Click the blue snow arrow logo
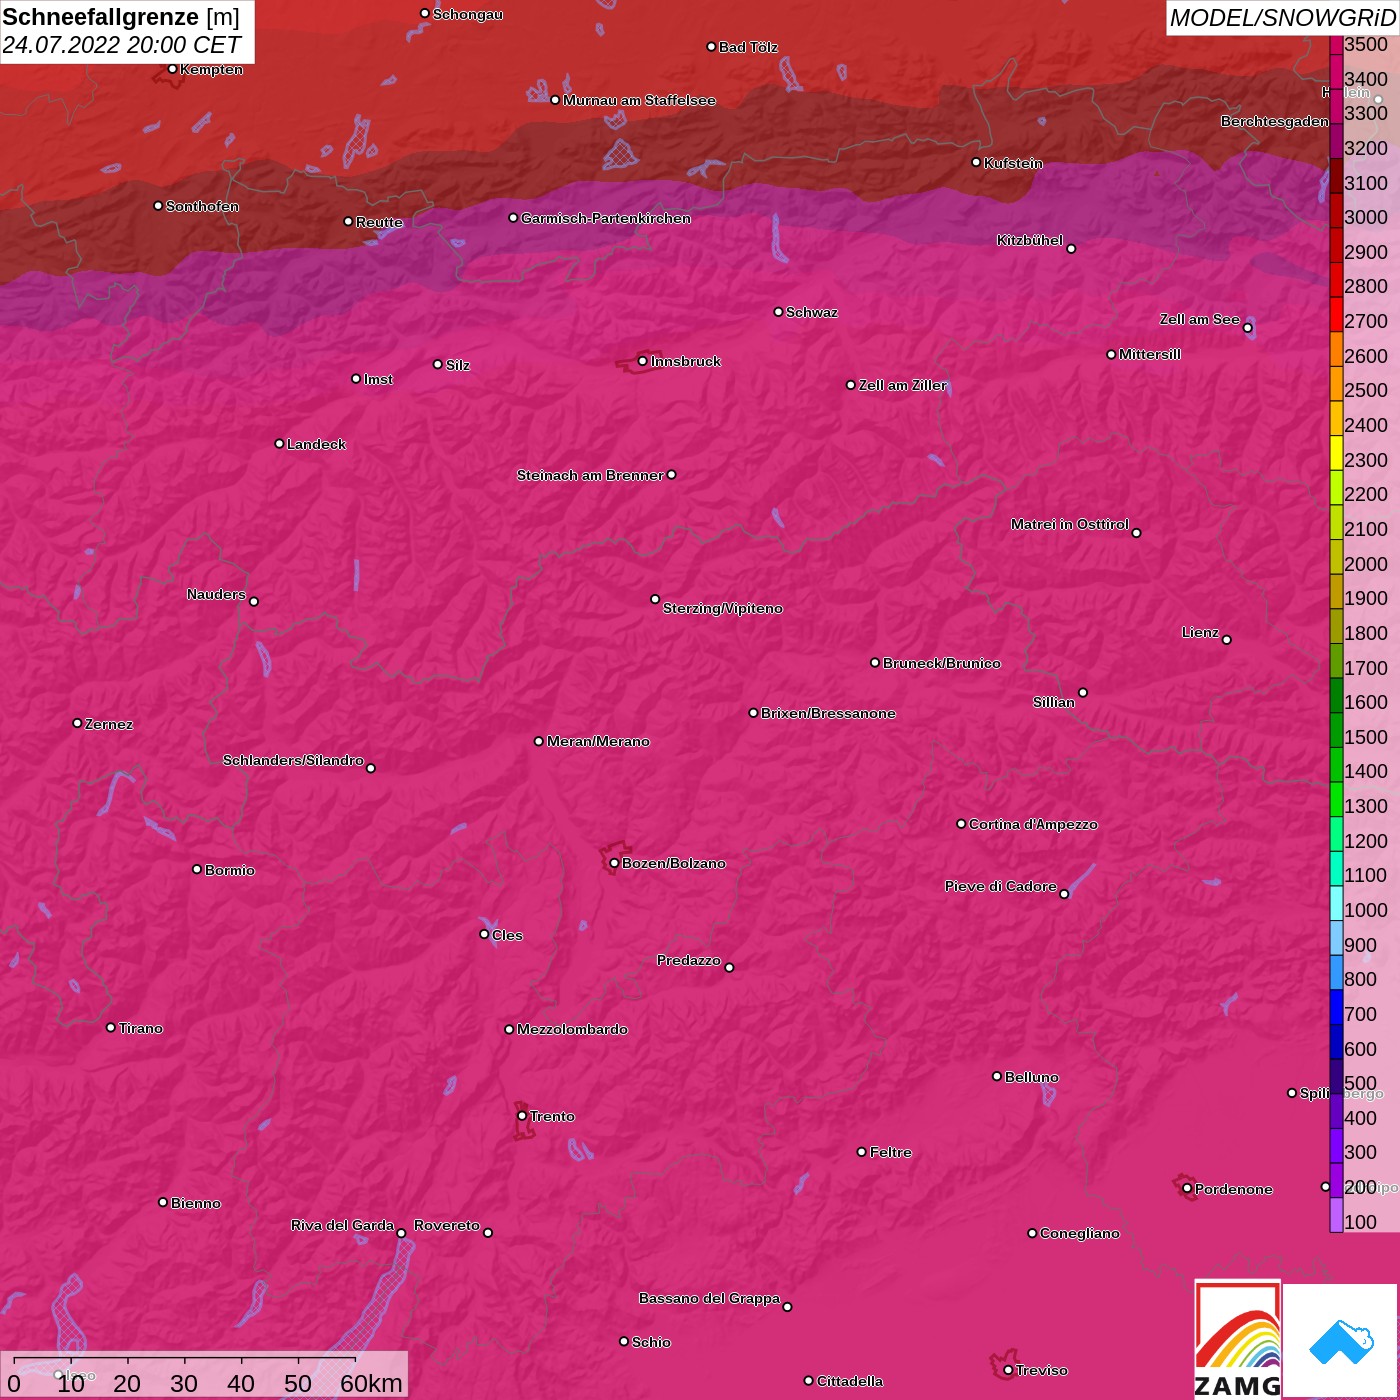Screen dimensions: 1400x1400 (x=1340, y=1341)
